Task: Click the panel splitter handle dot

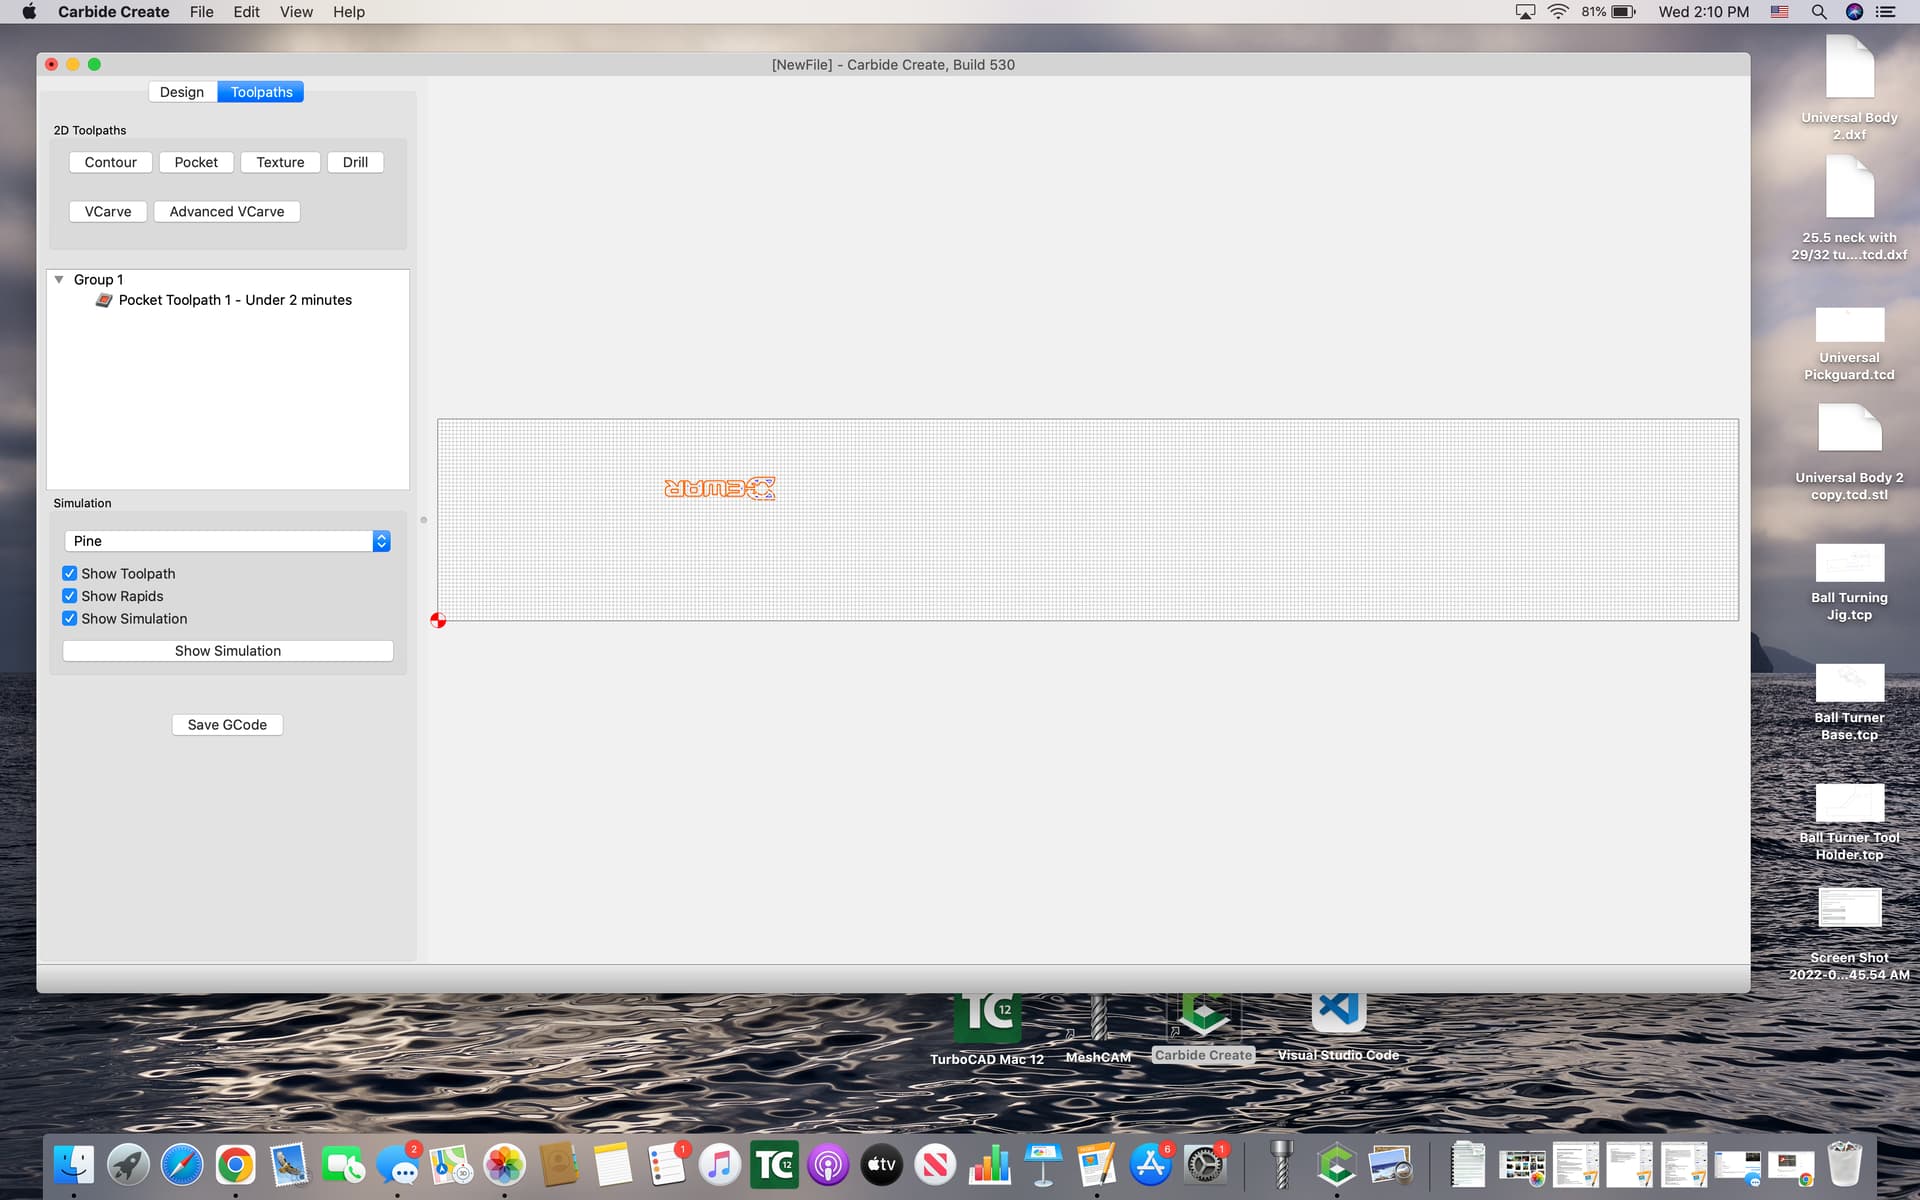Action: tap(424, 520)
